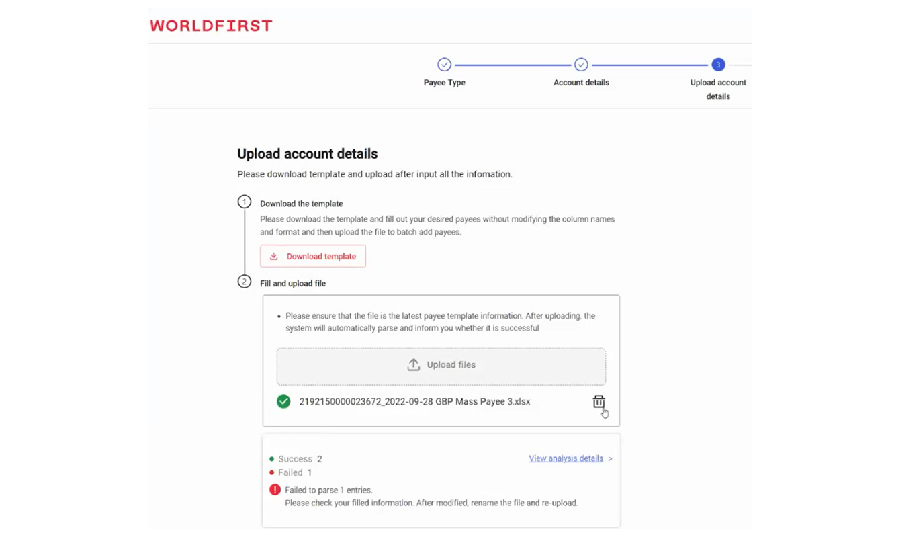This screenshot has width=901, height=537.
Task: Click the Upload files drop area
Action: pos(441,366)
